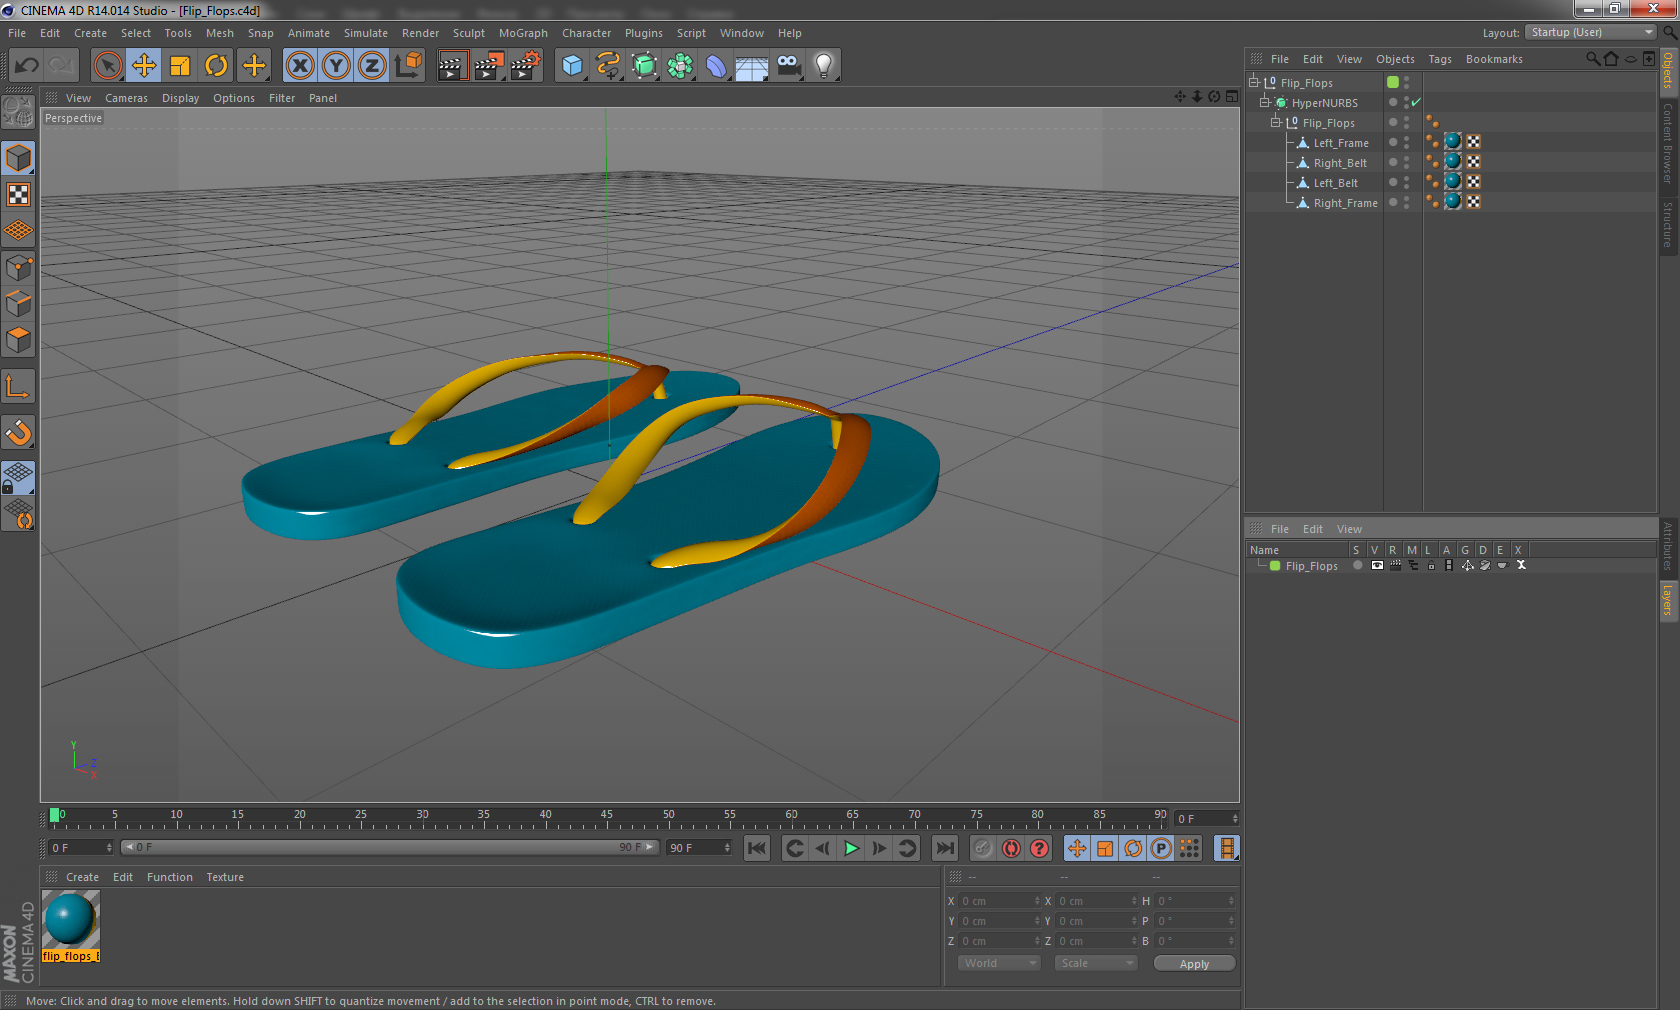This screenshot has width=1680, height=1010.
Task: Toggle Y-axis lock
Action: 336,66
